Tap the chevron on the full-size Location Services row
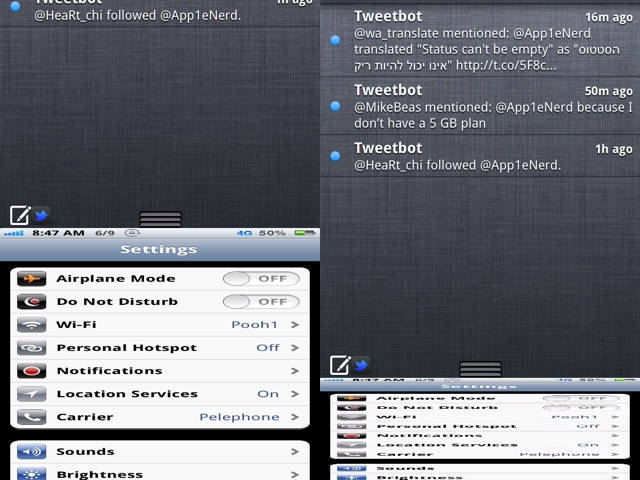Screen dimensions: 640x480 pyautogui.click(x=295, y=394)
